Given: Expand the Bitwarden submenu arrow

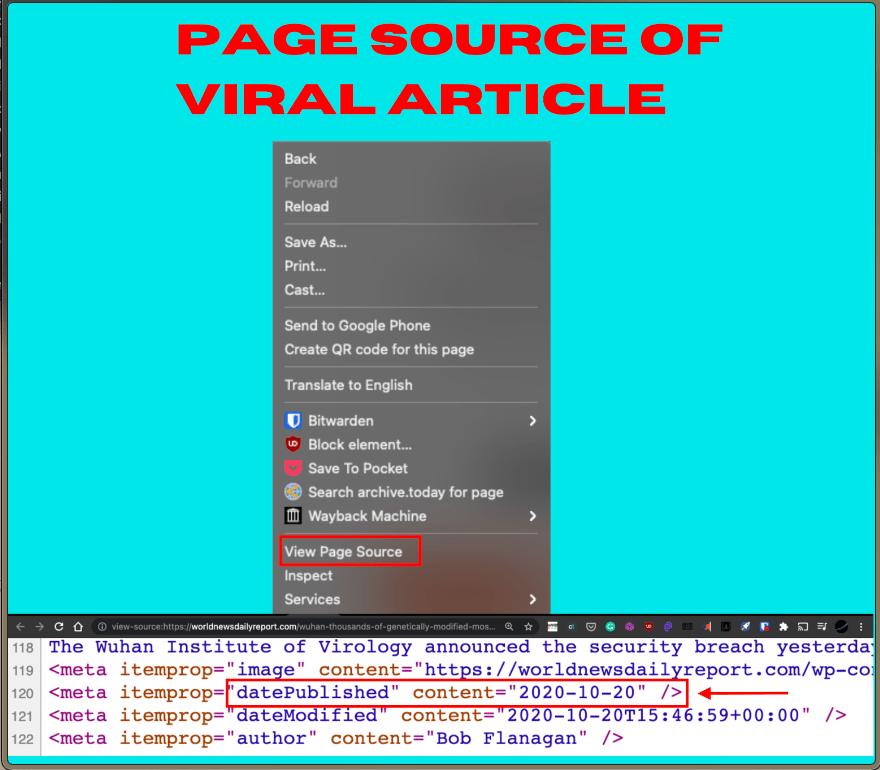Looking at the screenshot, I should pyautogui.click(x=533, y=420).
